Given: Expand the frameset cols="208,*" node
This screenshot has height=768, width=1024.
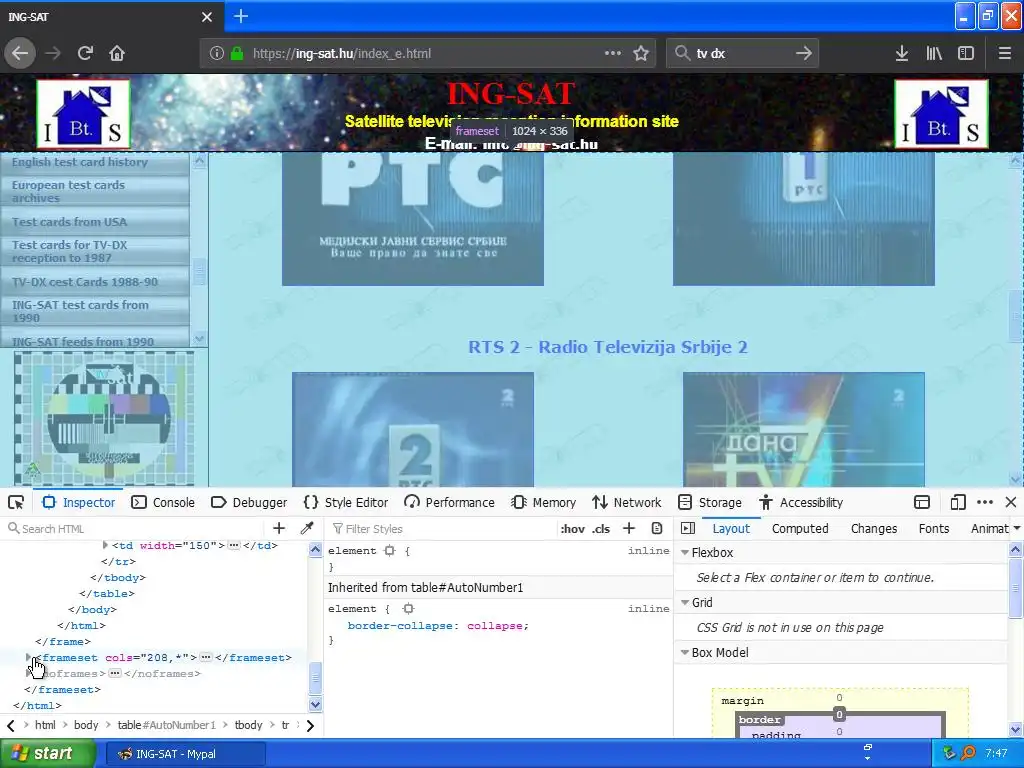Looking at the screenshot, I should [28, 657].
